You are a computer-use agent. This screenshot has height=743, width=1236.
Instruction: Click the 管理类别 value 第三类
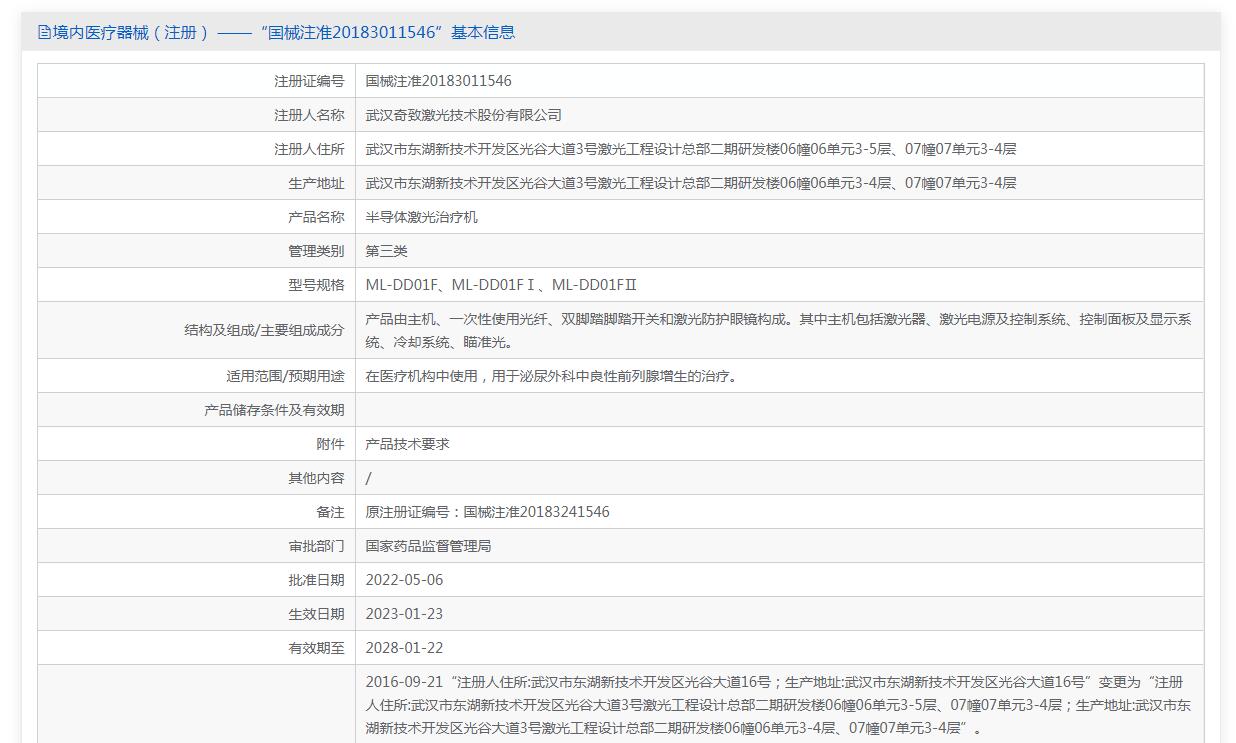(x=386, y=251)
